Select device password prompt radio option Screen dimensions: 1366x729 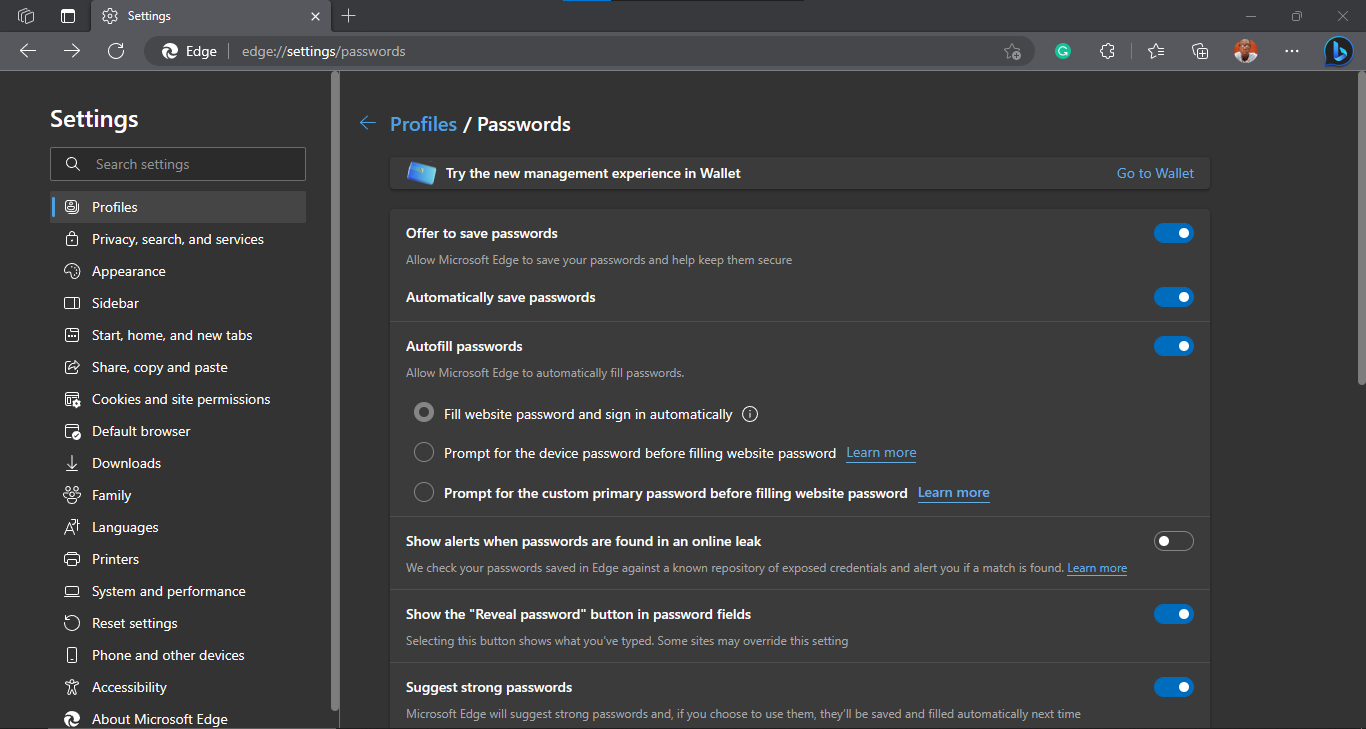424,453
